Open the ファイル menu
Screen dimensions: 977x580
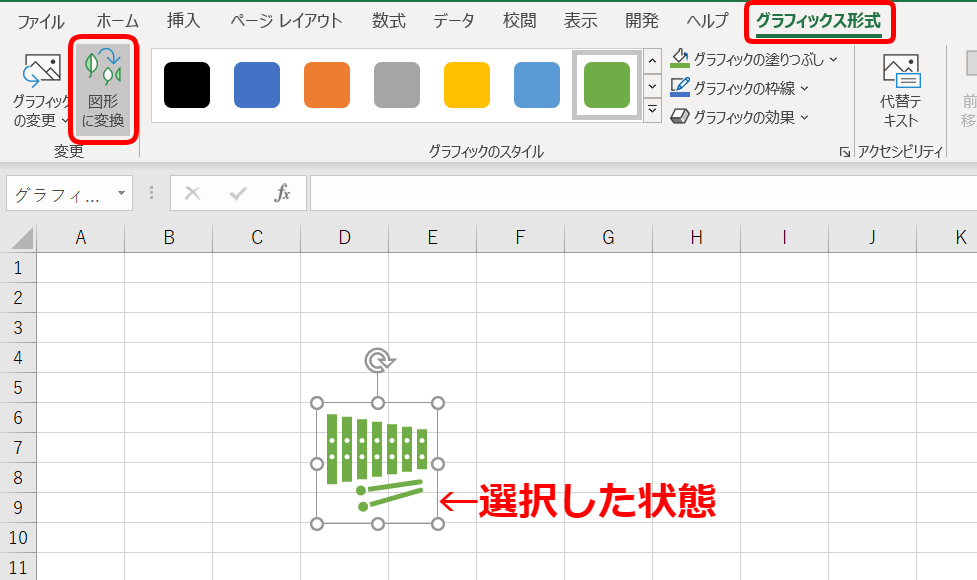point(40,19)
